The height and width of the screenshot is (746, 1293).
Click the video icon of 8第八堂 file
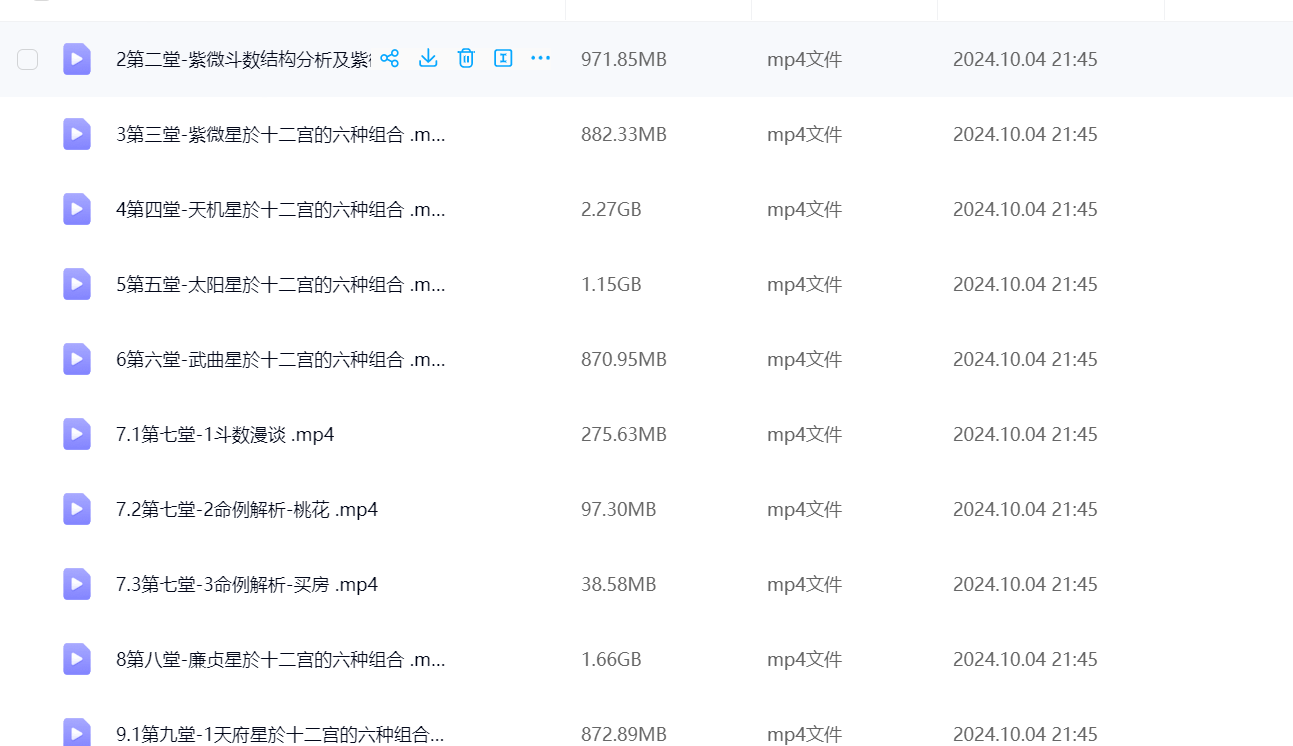[x=77, y=659]
